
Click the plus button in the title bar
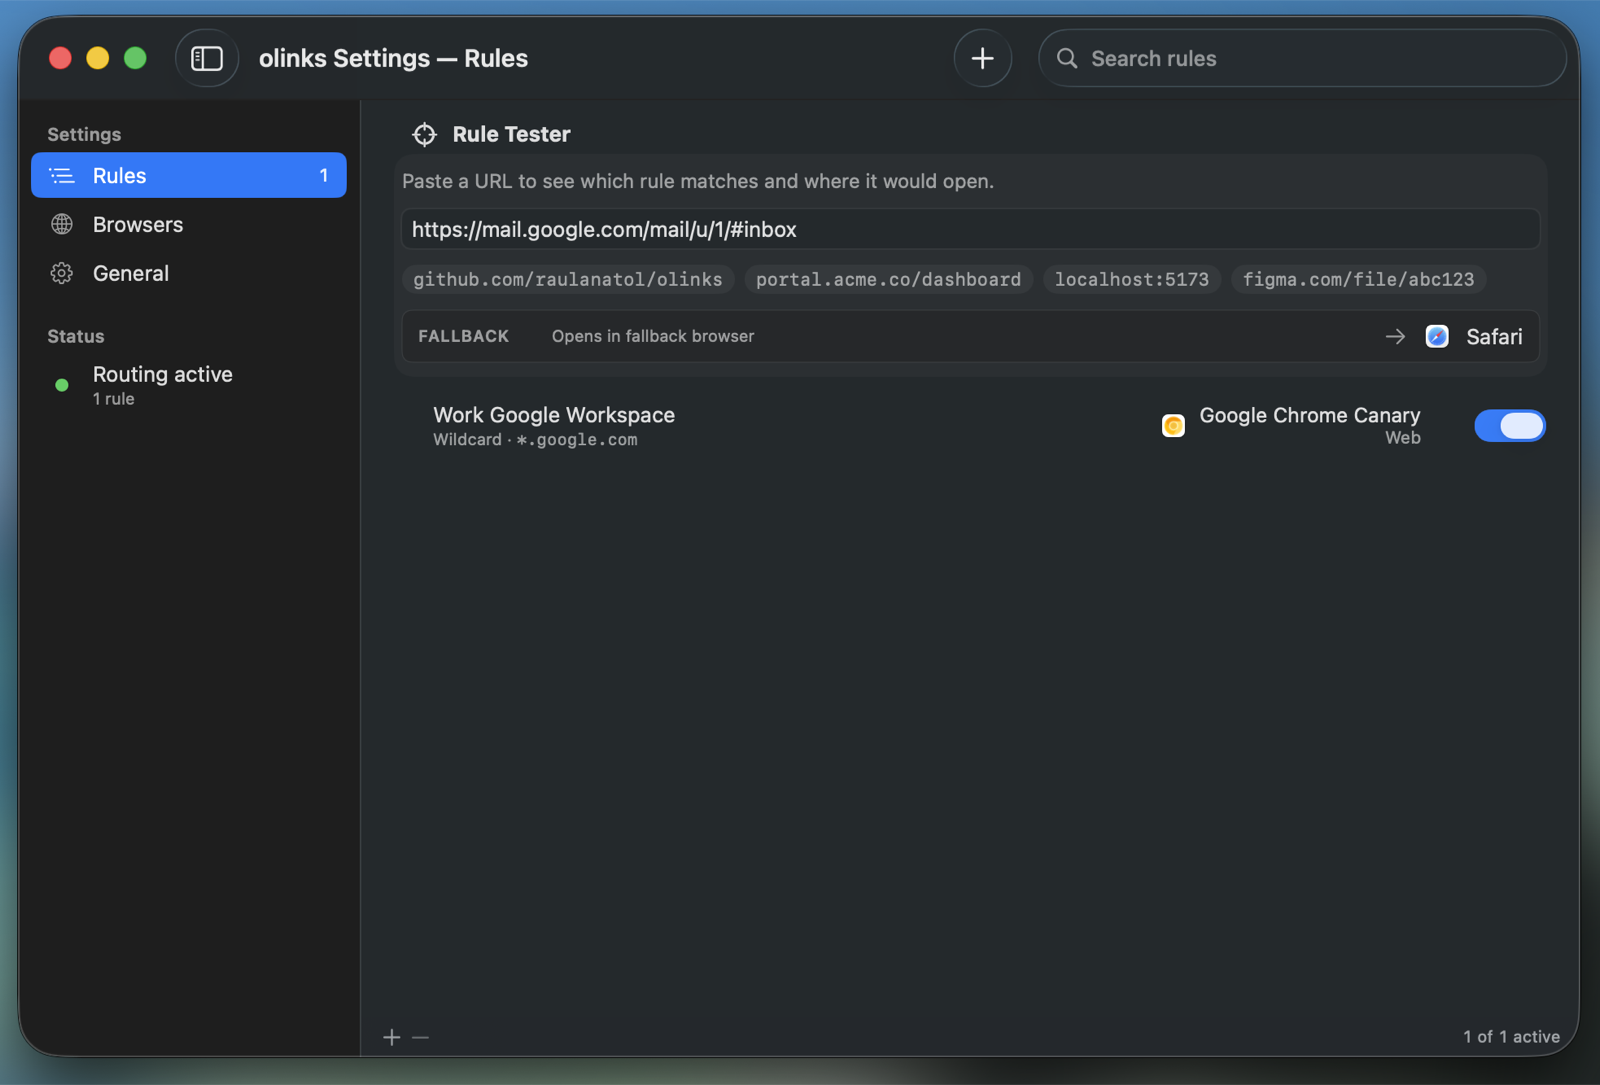(983, 59)
